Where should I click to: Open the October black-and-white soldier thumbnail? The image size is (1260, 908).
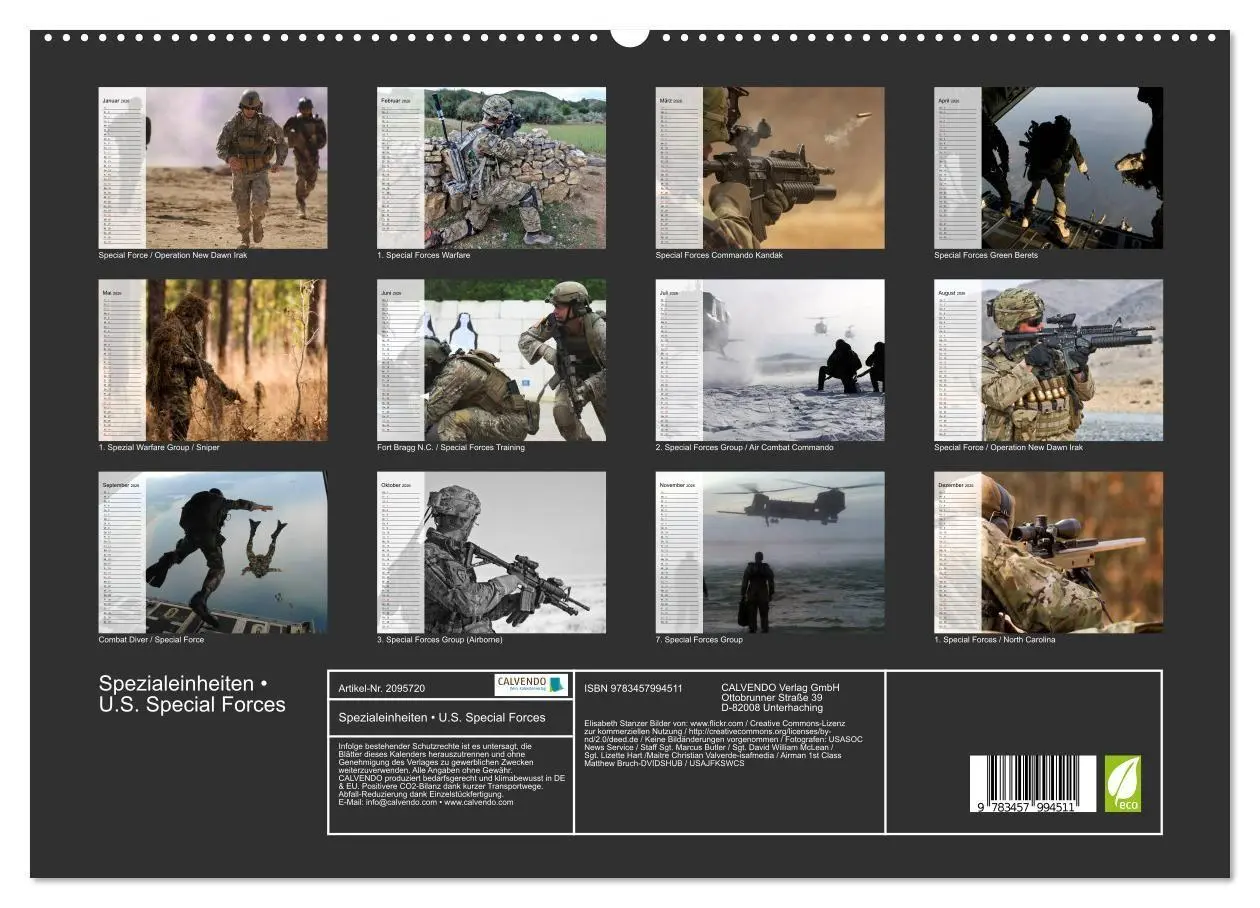[491, 552]
